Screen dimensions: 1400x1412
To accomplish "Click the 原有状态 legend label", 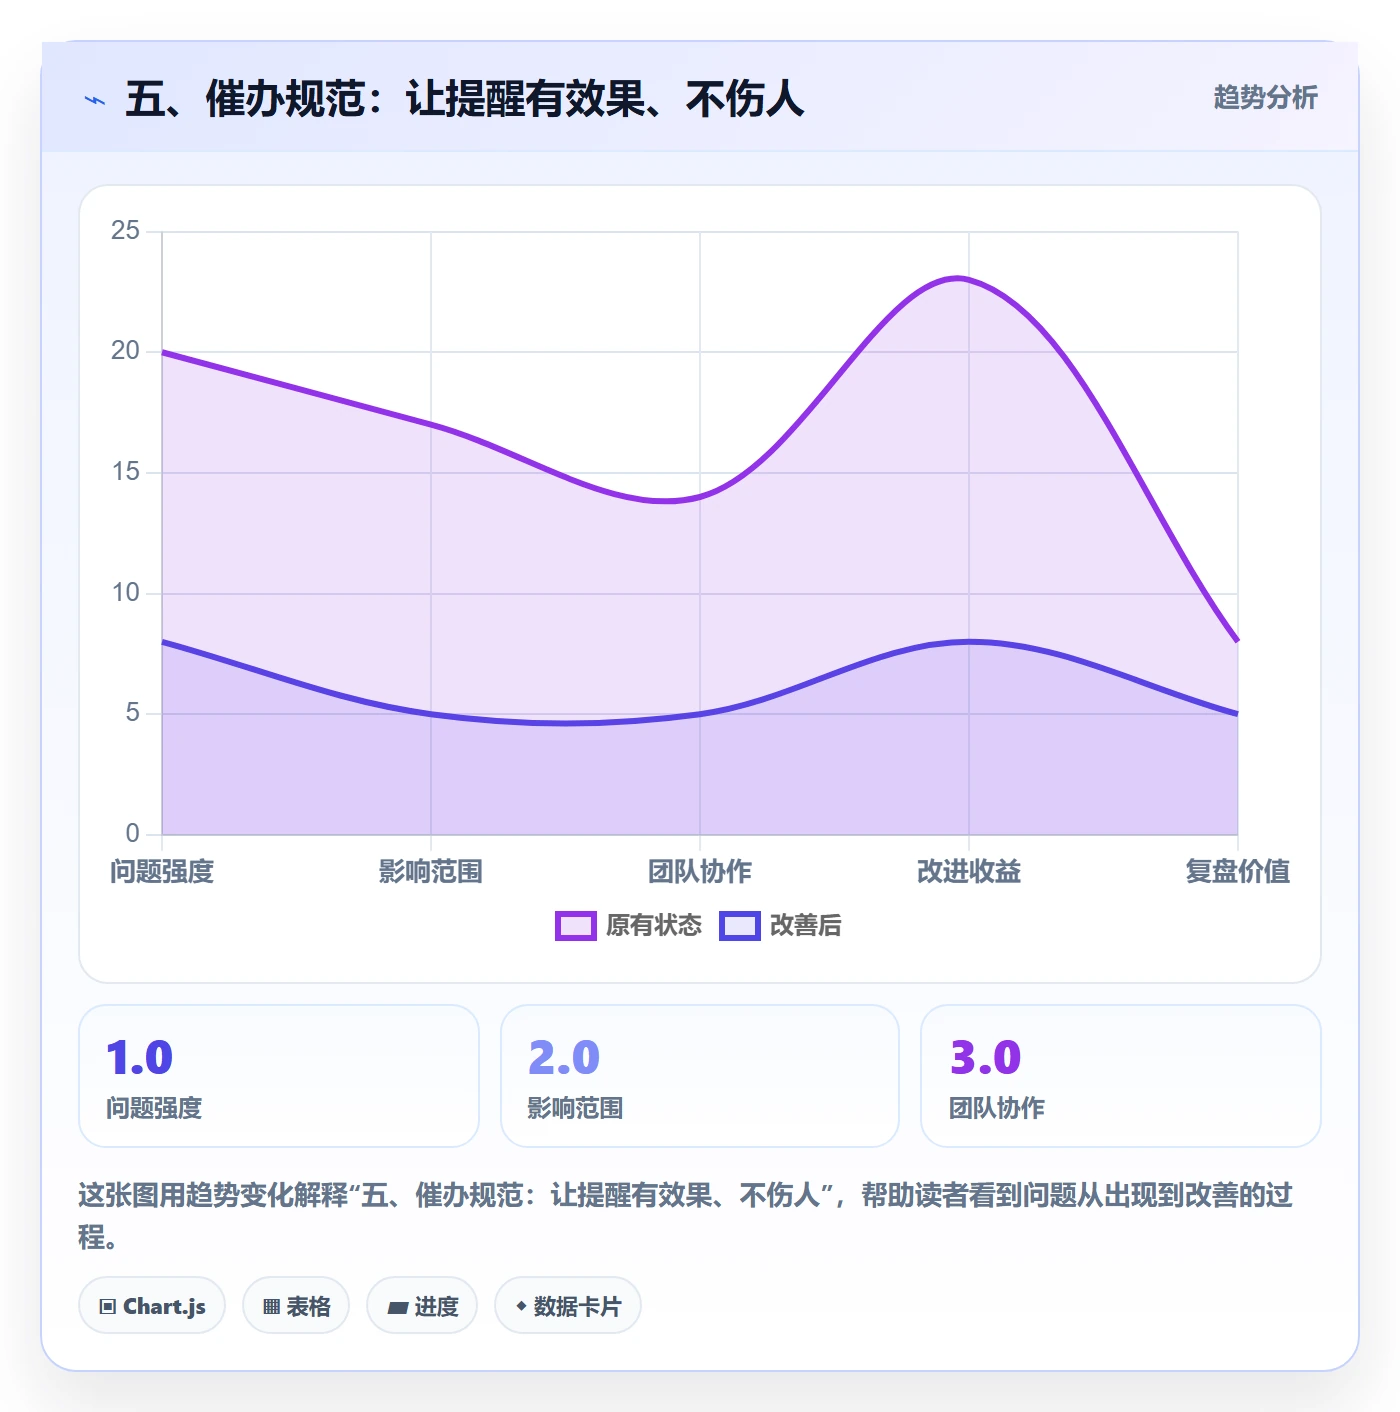I will 654,926.
